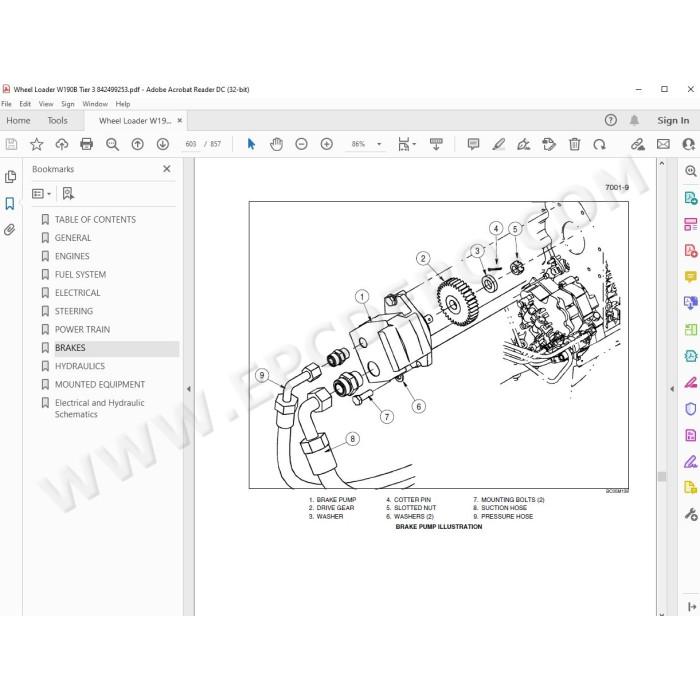The height and width of the screenshot is (700, 700).
Task: Switch to the Tools tab
Action: point(58,121)
